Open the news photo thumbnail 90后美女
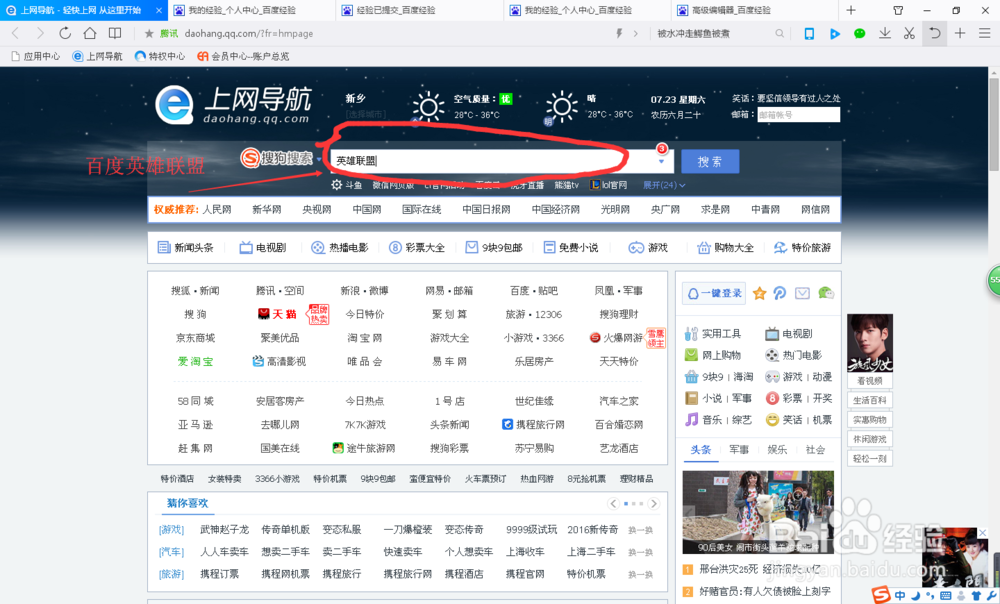 [758, 512]
